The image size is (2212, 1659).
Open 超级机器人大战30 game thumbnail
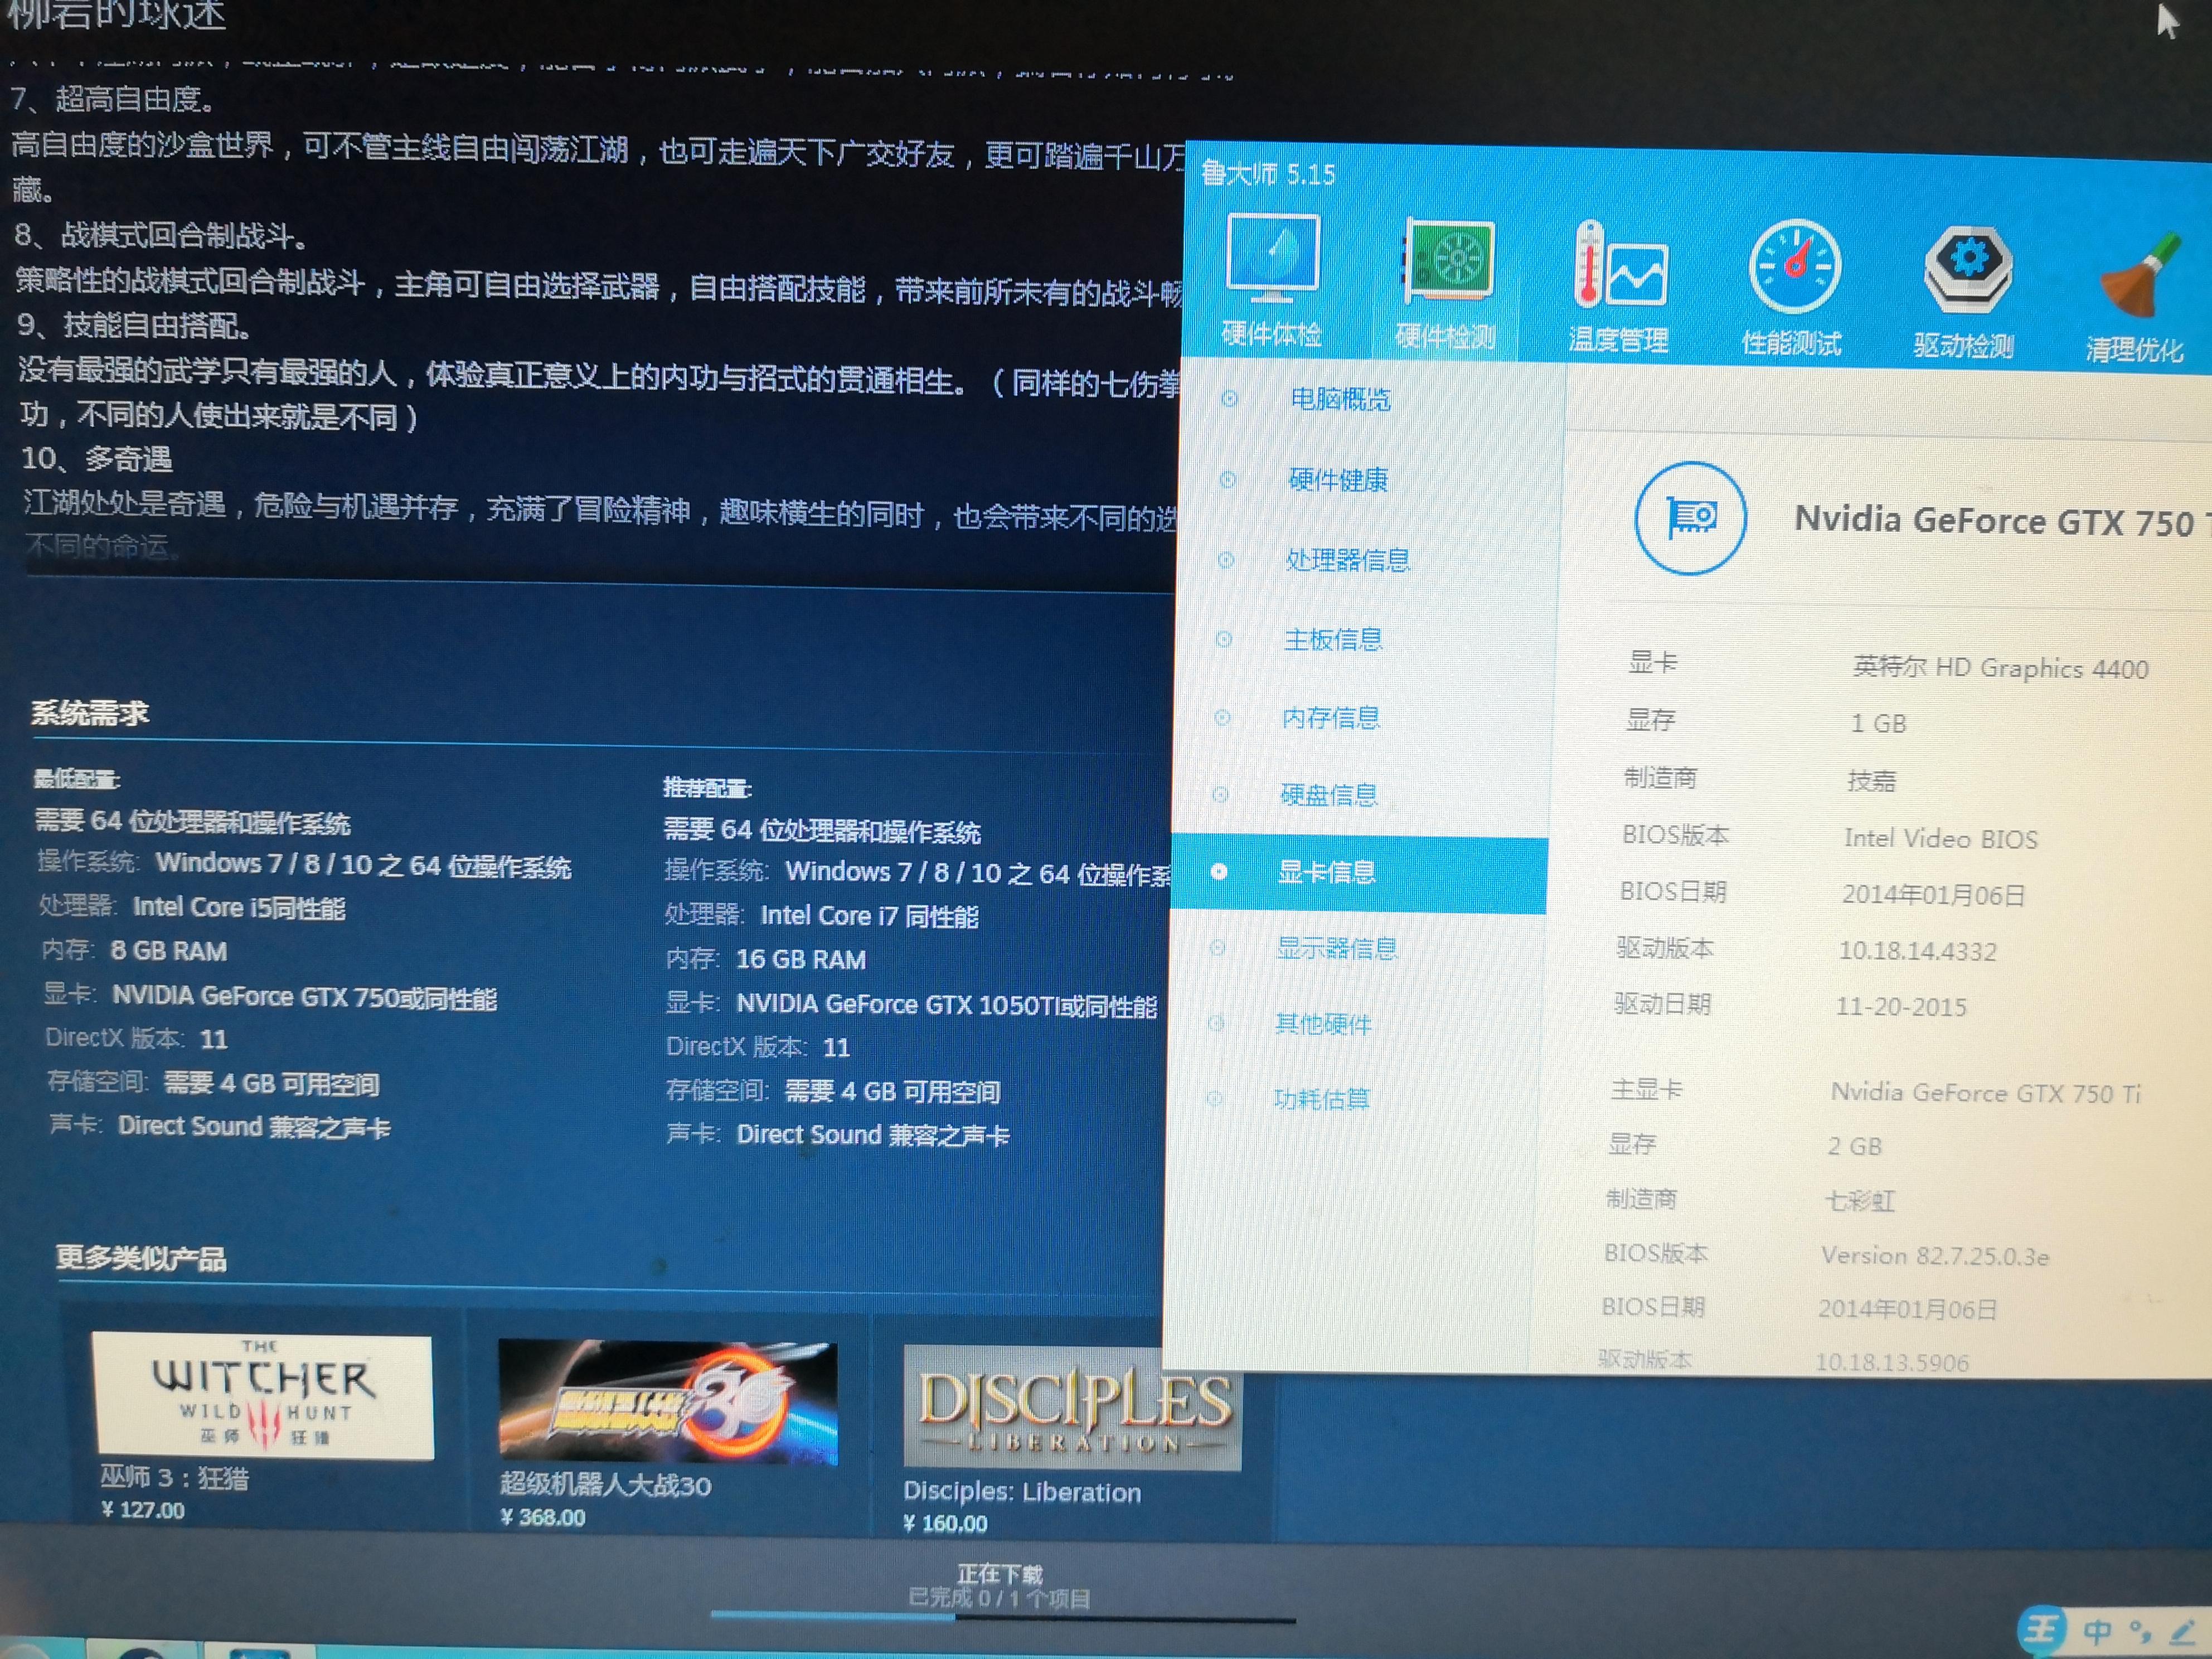coord(667,1402)
